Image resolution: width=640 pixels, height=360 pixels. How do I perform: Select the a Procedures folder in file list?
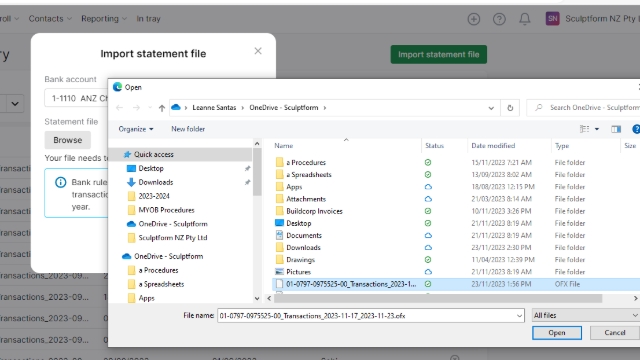pyautogui.click(x=306, y=162)
